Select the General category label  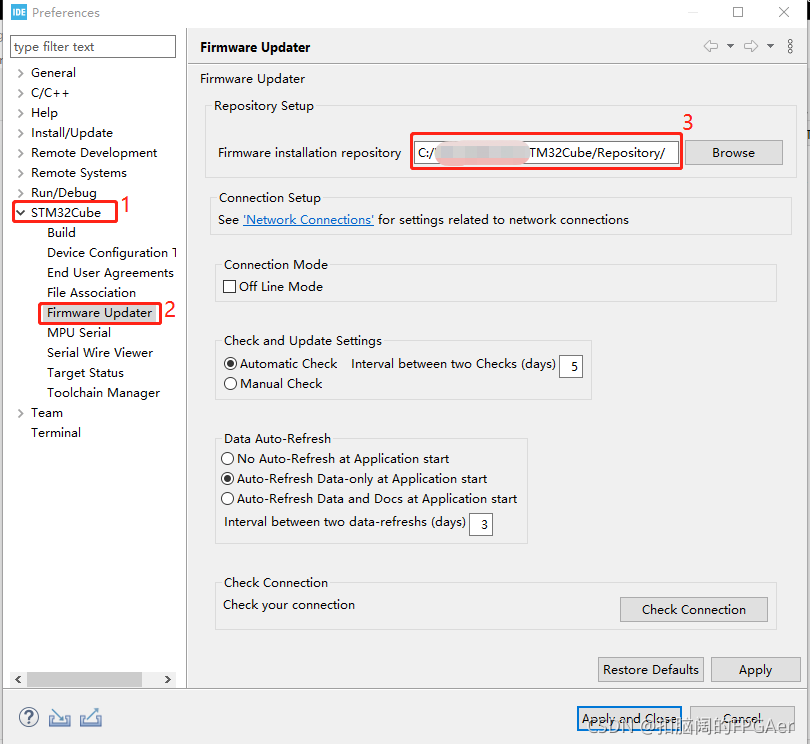[x=53, y=73]
